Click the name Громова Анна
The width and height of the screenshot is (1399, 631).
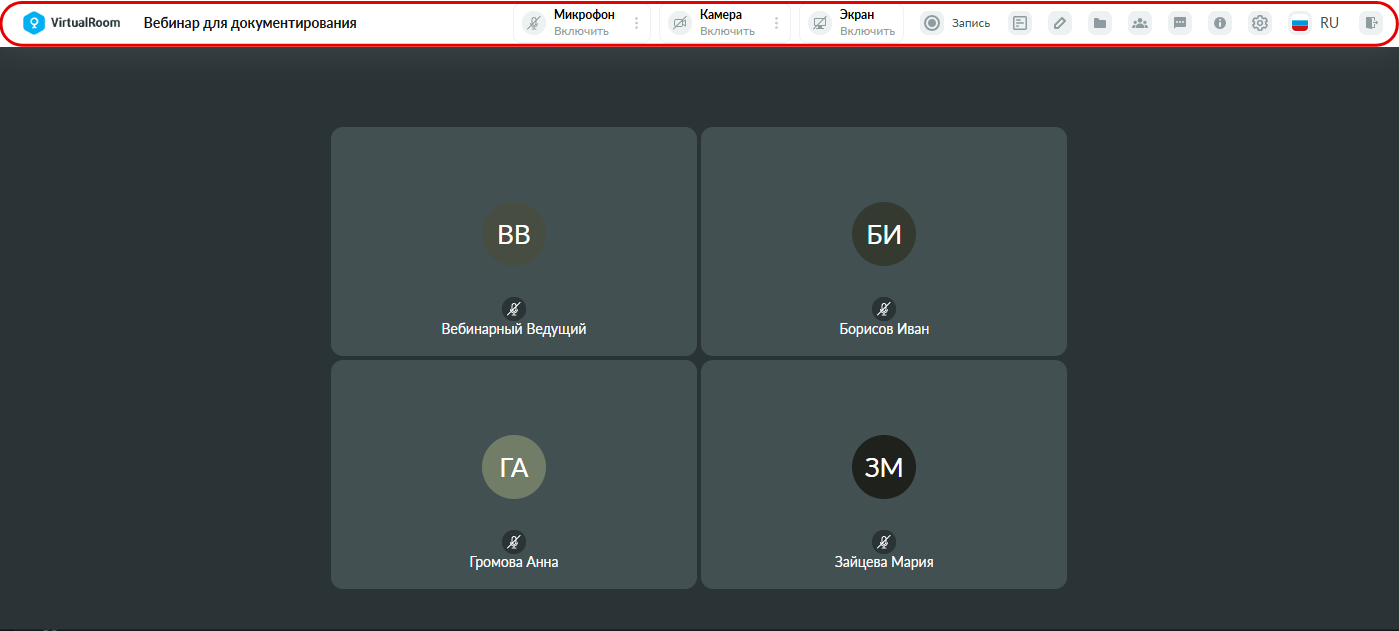(514, 562)
